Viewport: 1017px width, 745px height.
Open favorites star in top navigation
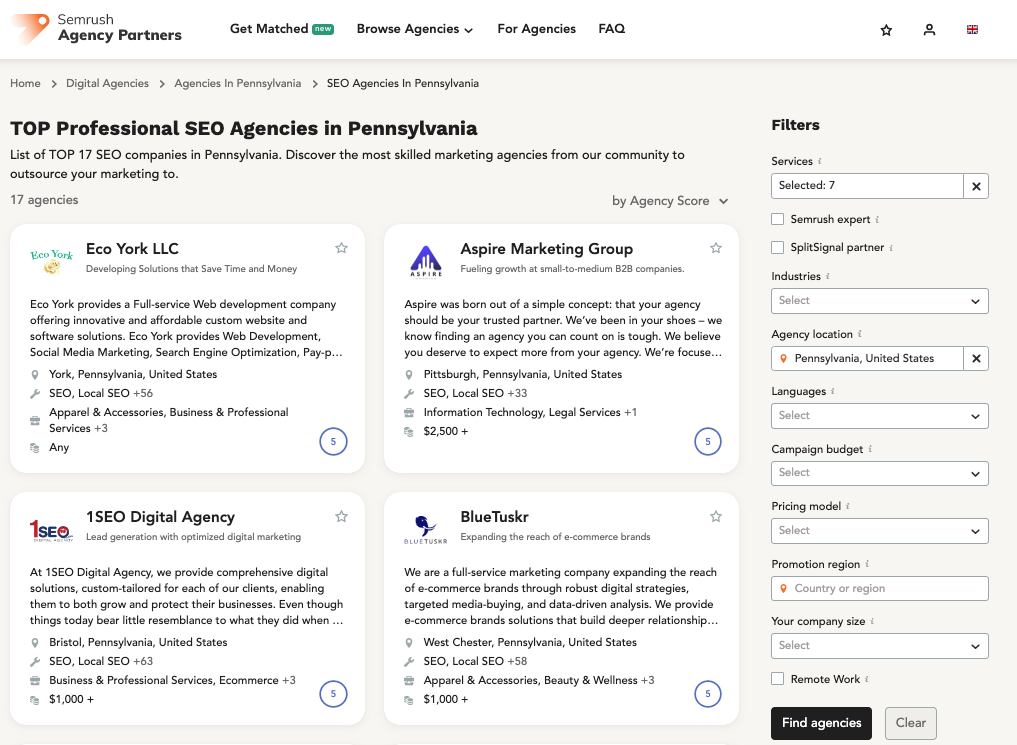coord(886,30)
